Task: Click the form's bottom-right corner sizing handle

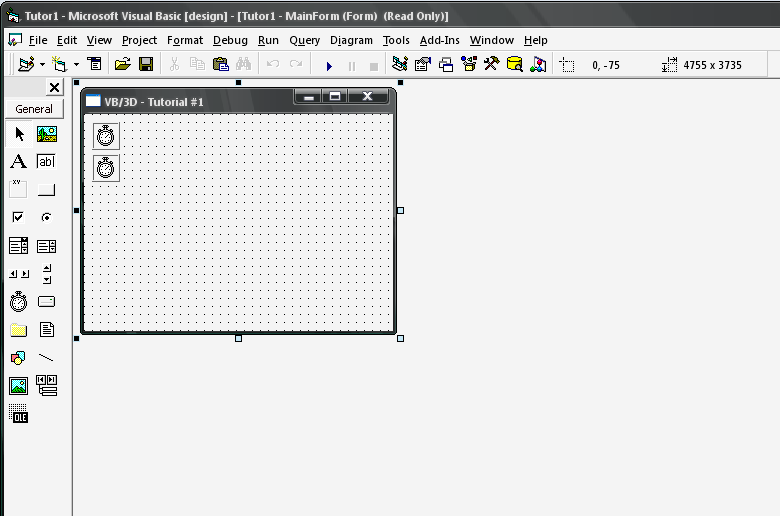Action: pos(400,338)
